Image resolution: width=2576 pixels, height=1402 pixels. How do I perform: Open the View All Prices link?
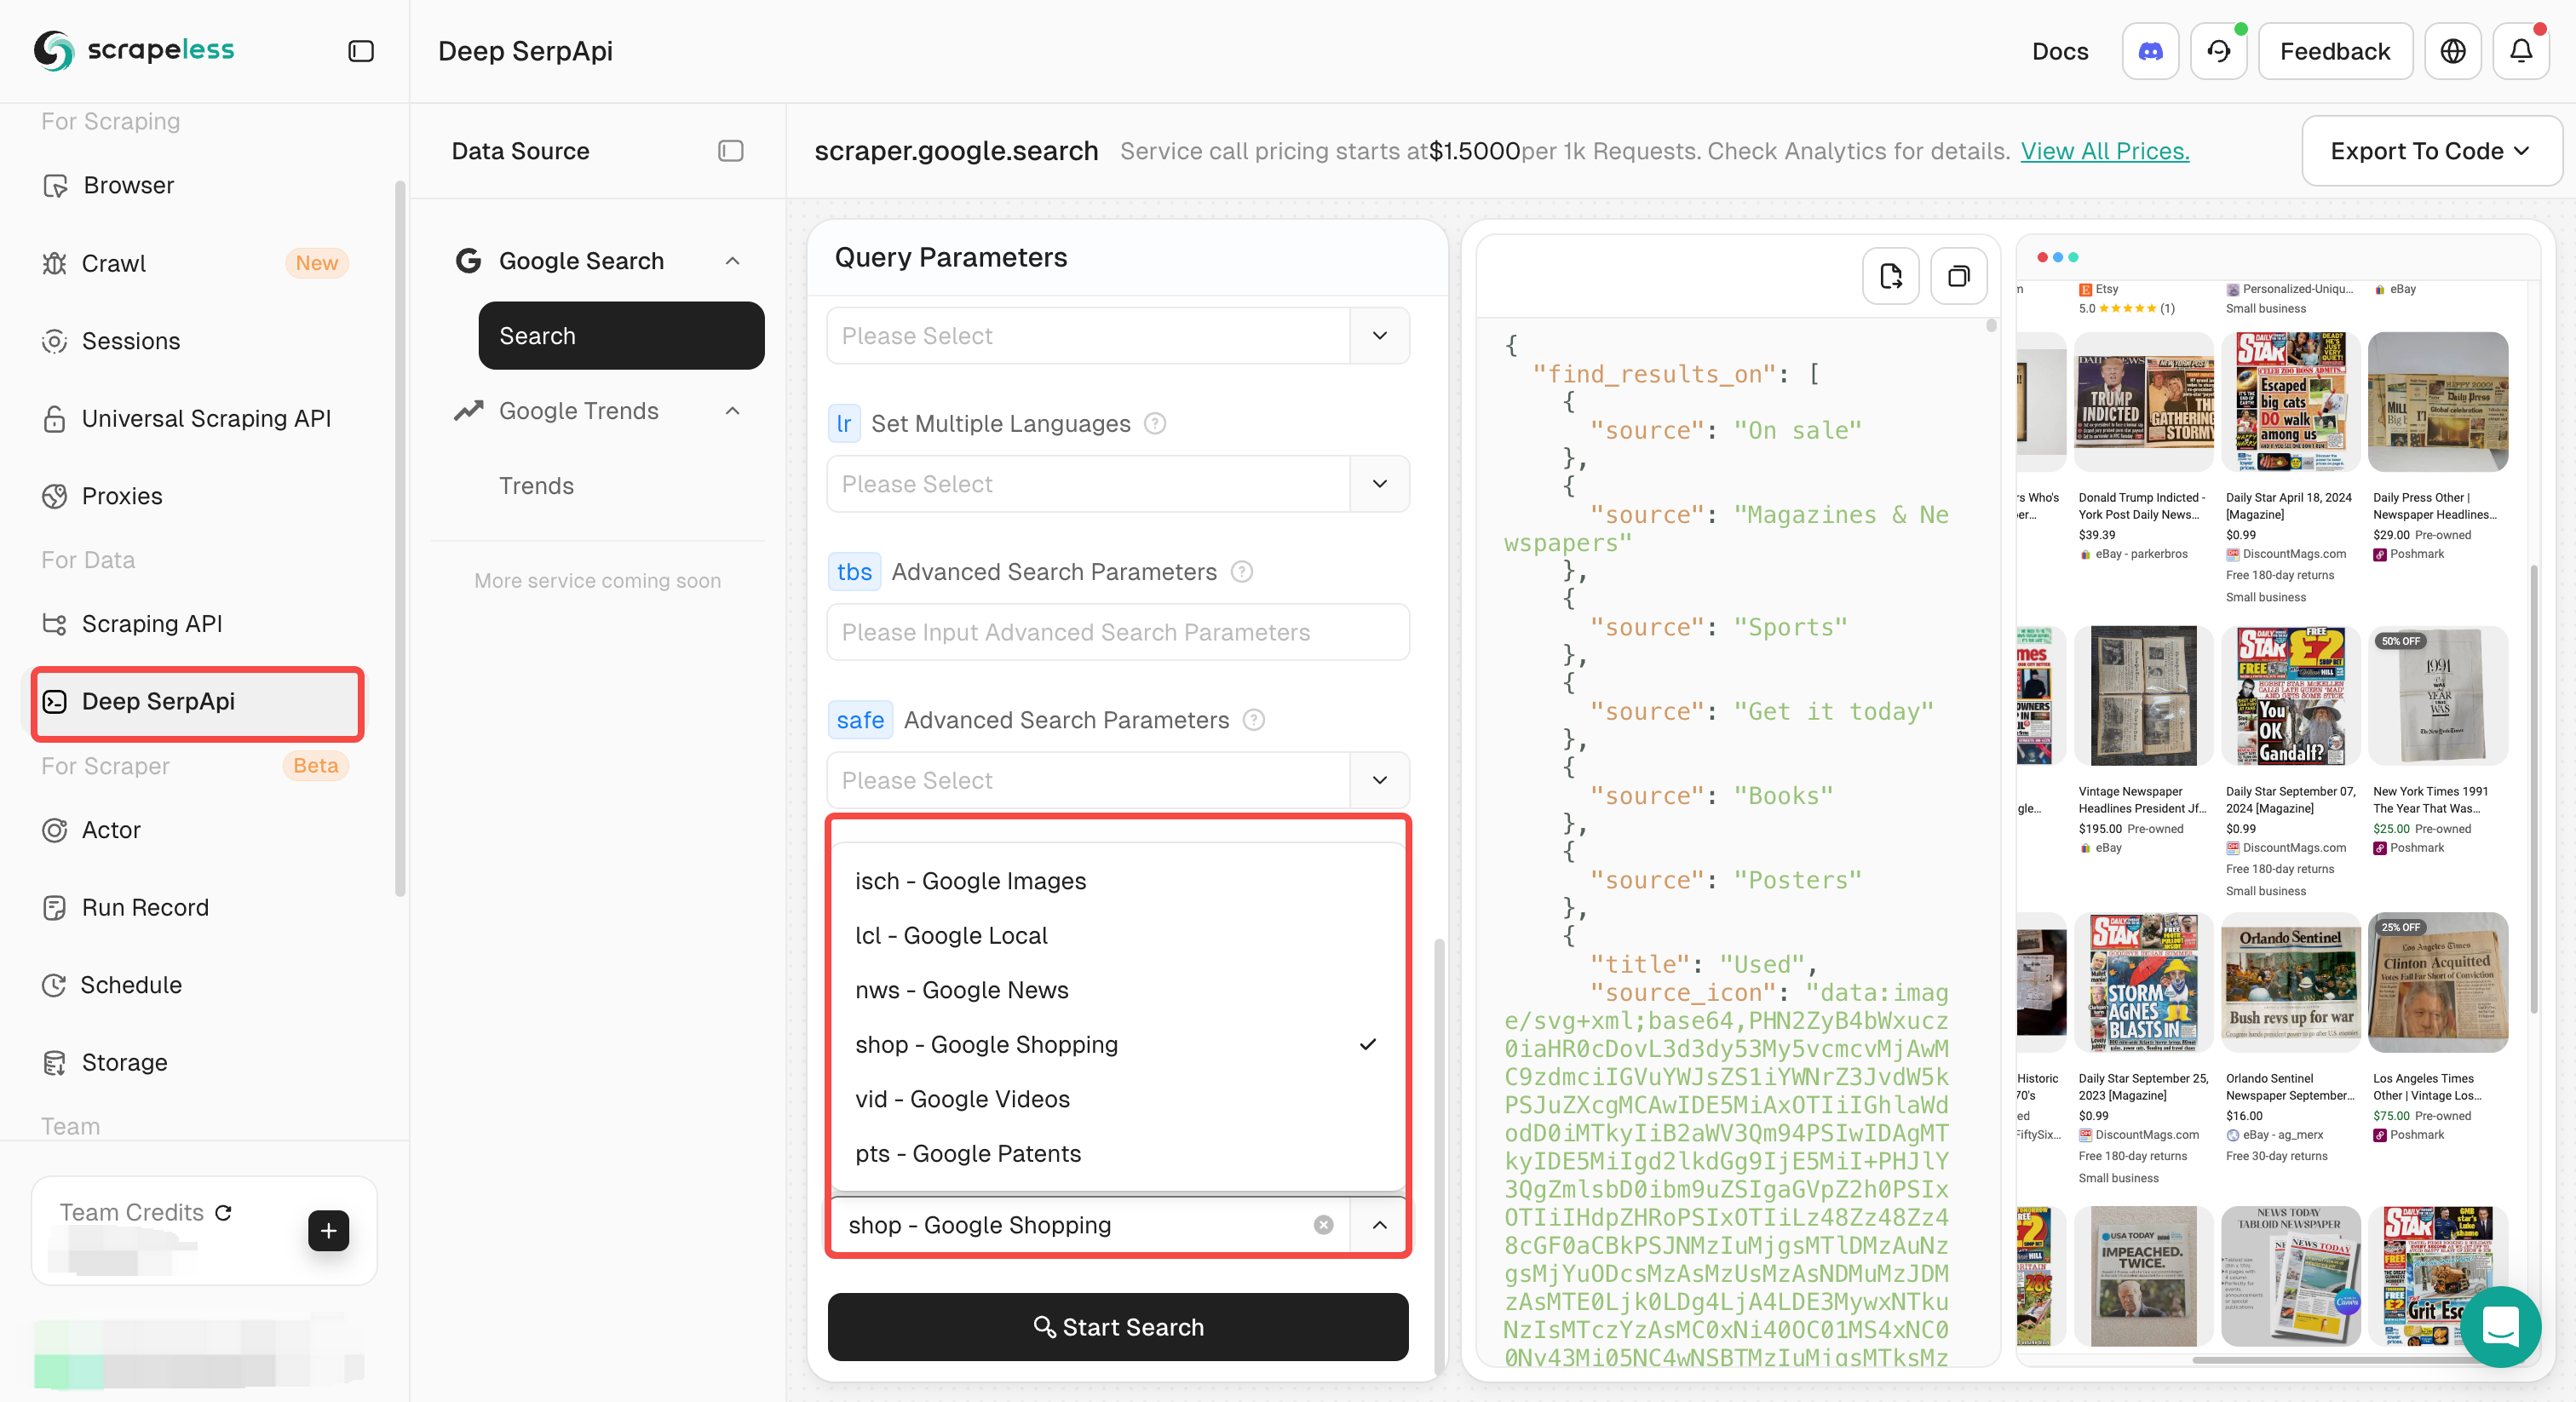[2105, 151]
